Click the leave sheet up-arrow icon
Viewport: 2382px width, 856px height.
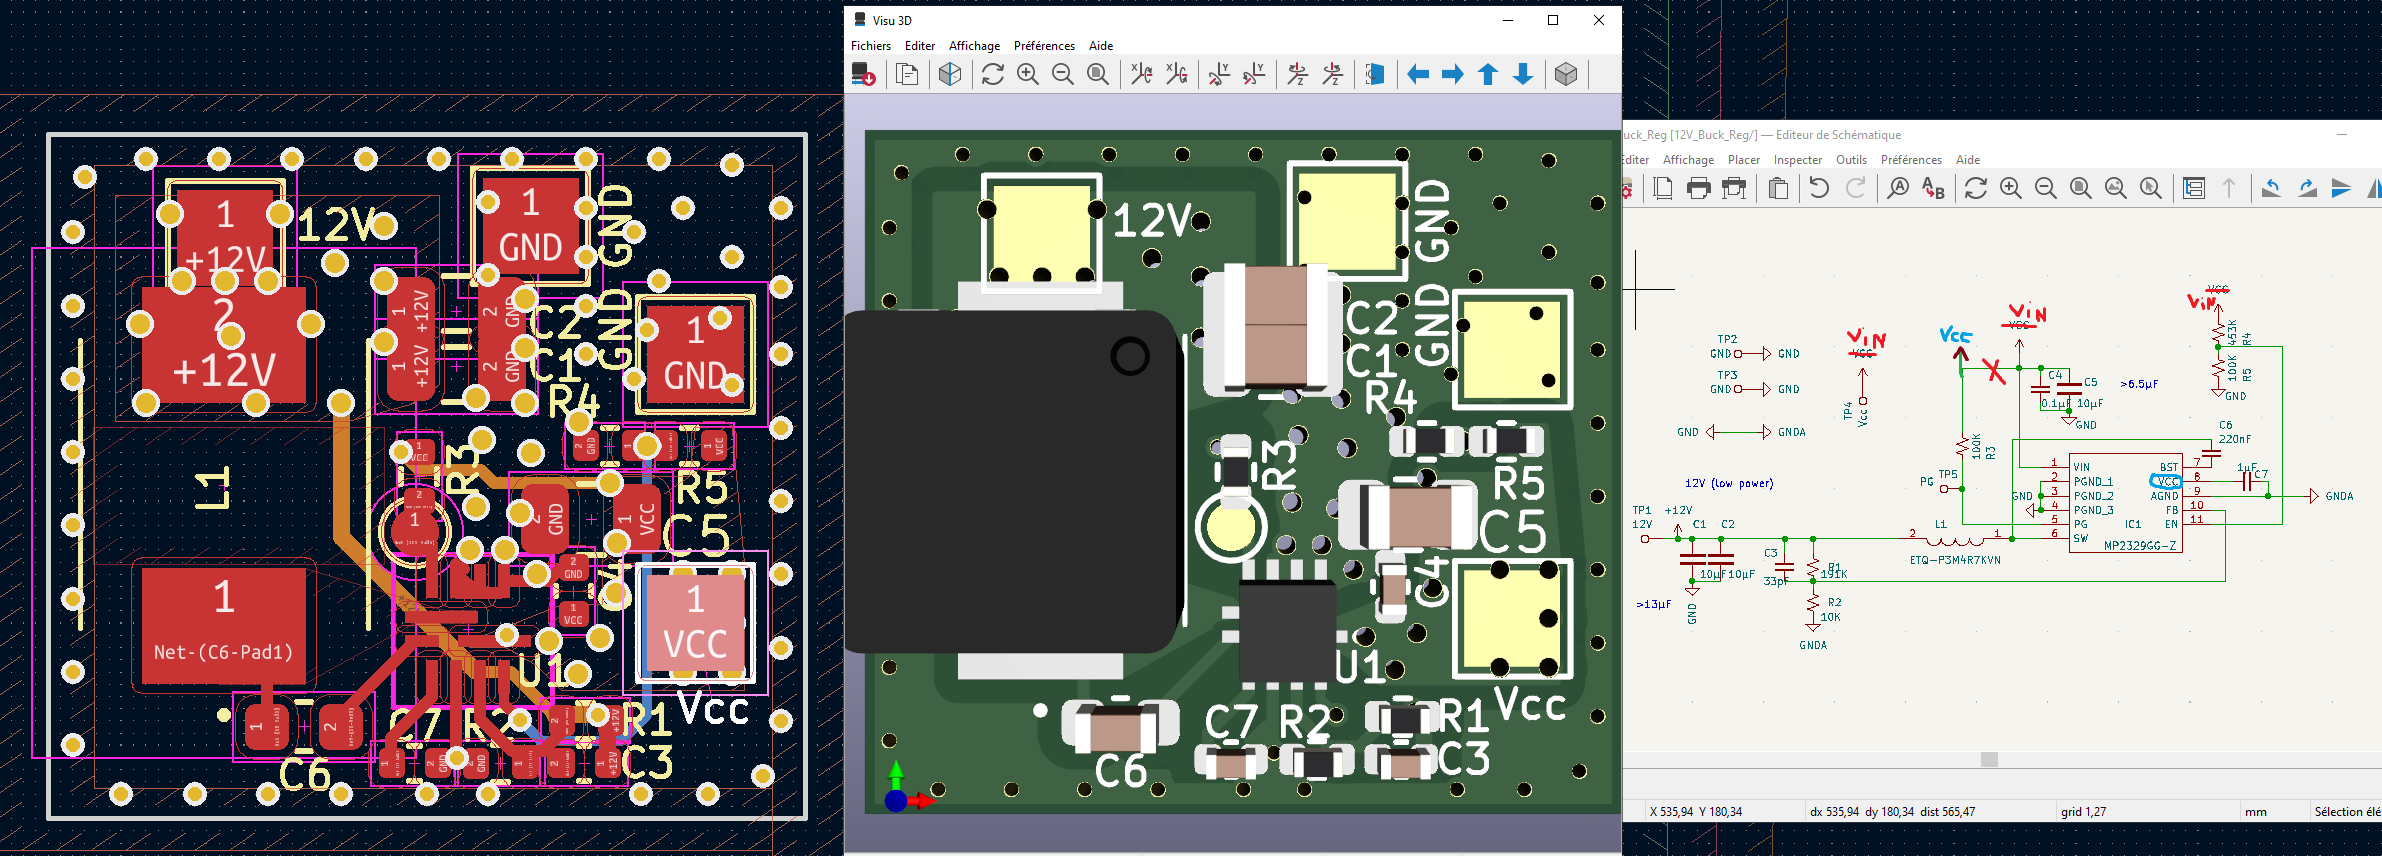pyautogui.click(x=2229, y=188)
